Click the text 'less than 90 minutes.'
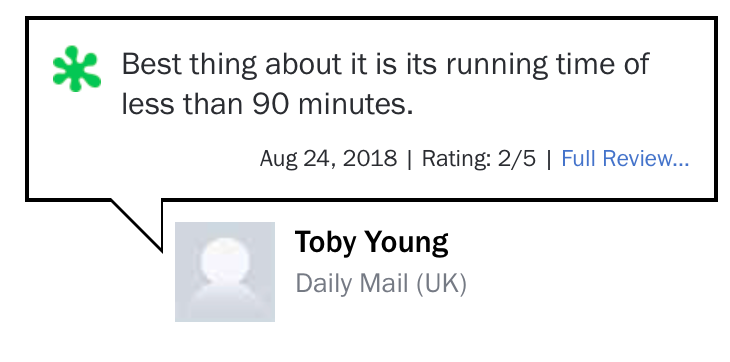The image size is (730, 362). [x=267, y=104]
